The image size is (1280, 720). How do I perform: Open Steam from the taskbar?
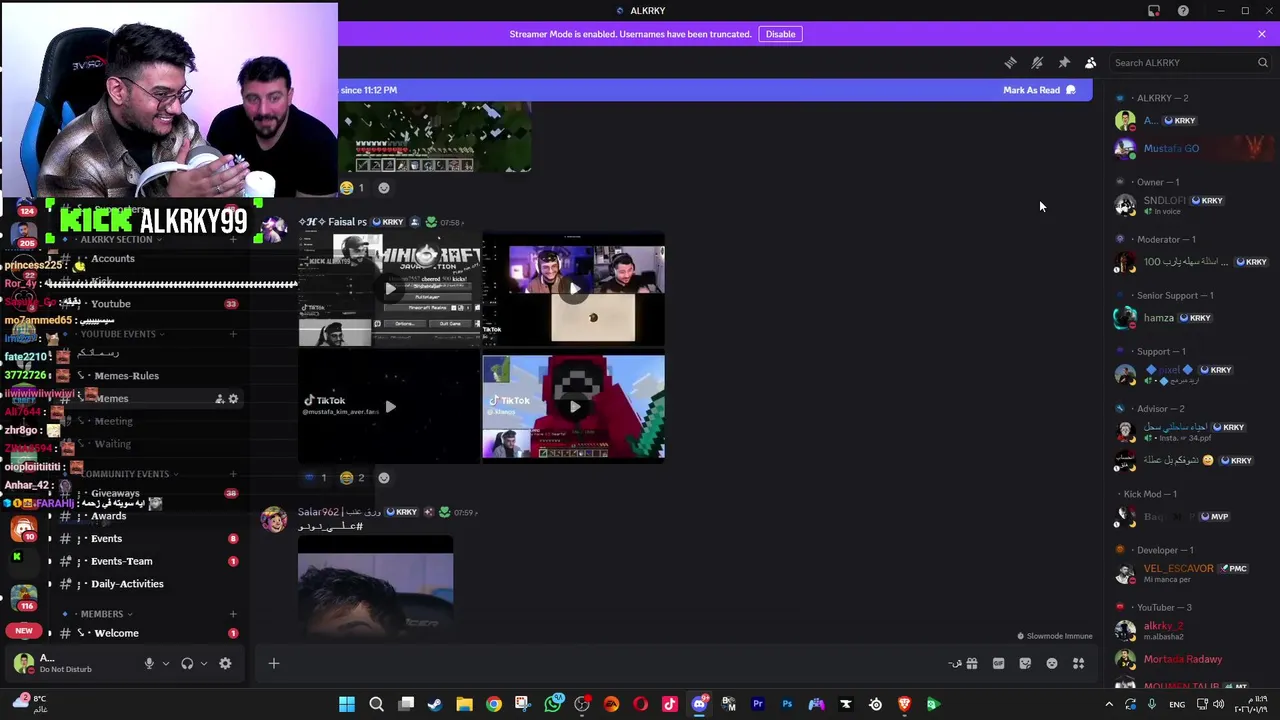pos(435,705)
